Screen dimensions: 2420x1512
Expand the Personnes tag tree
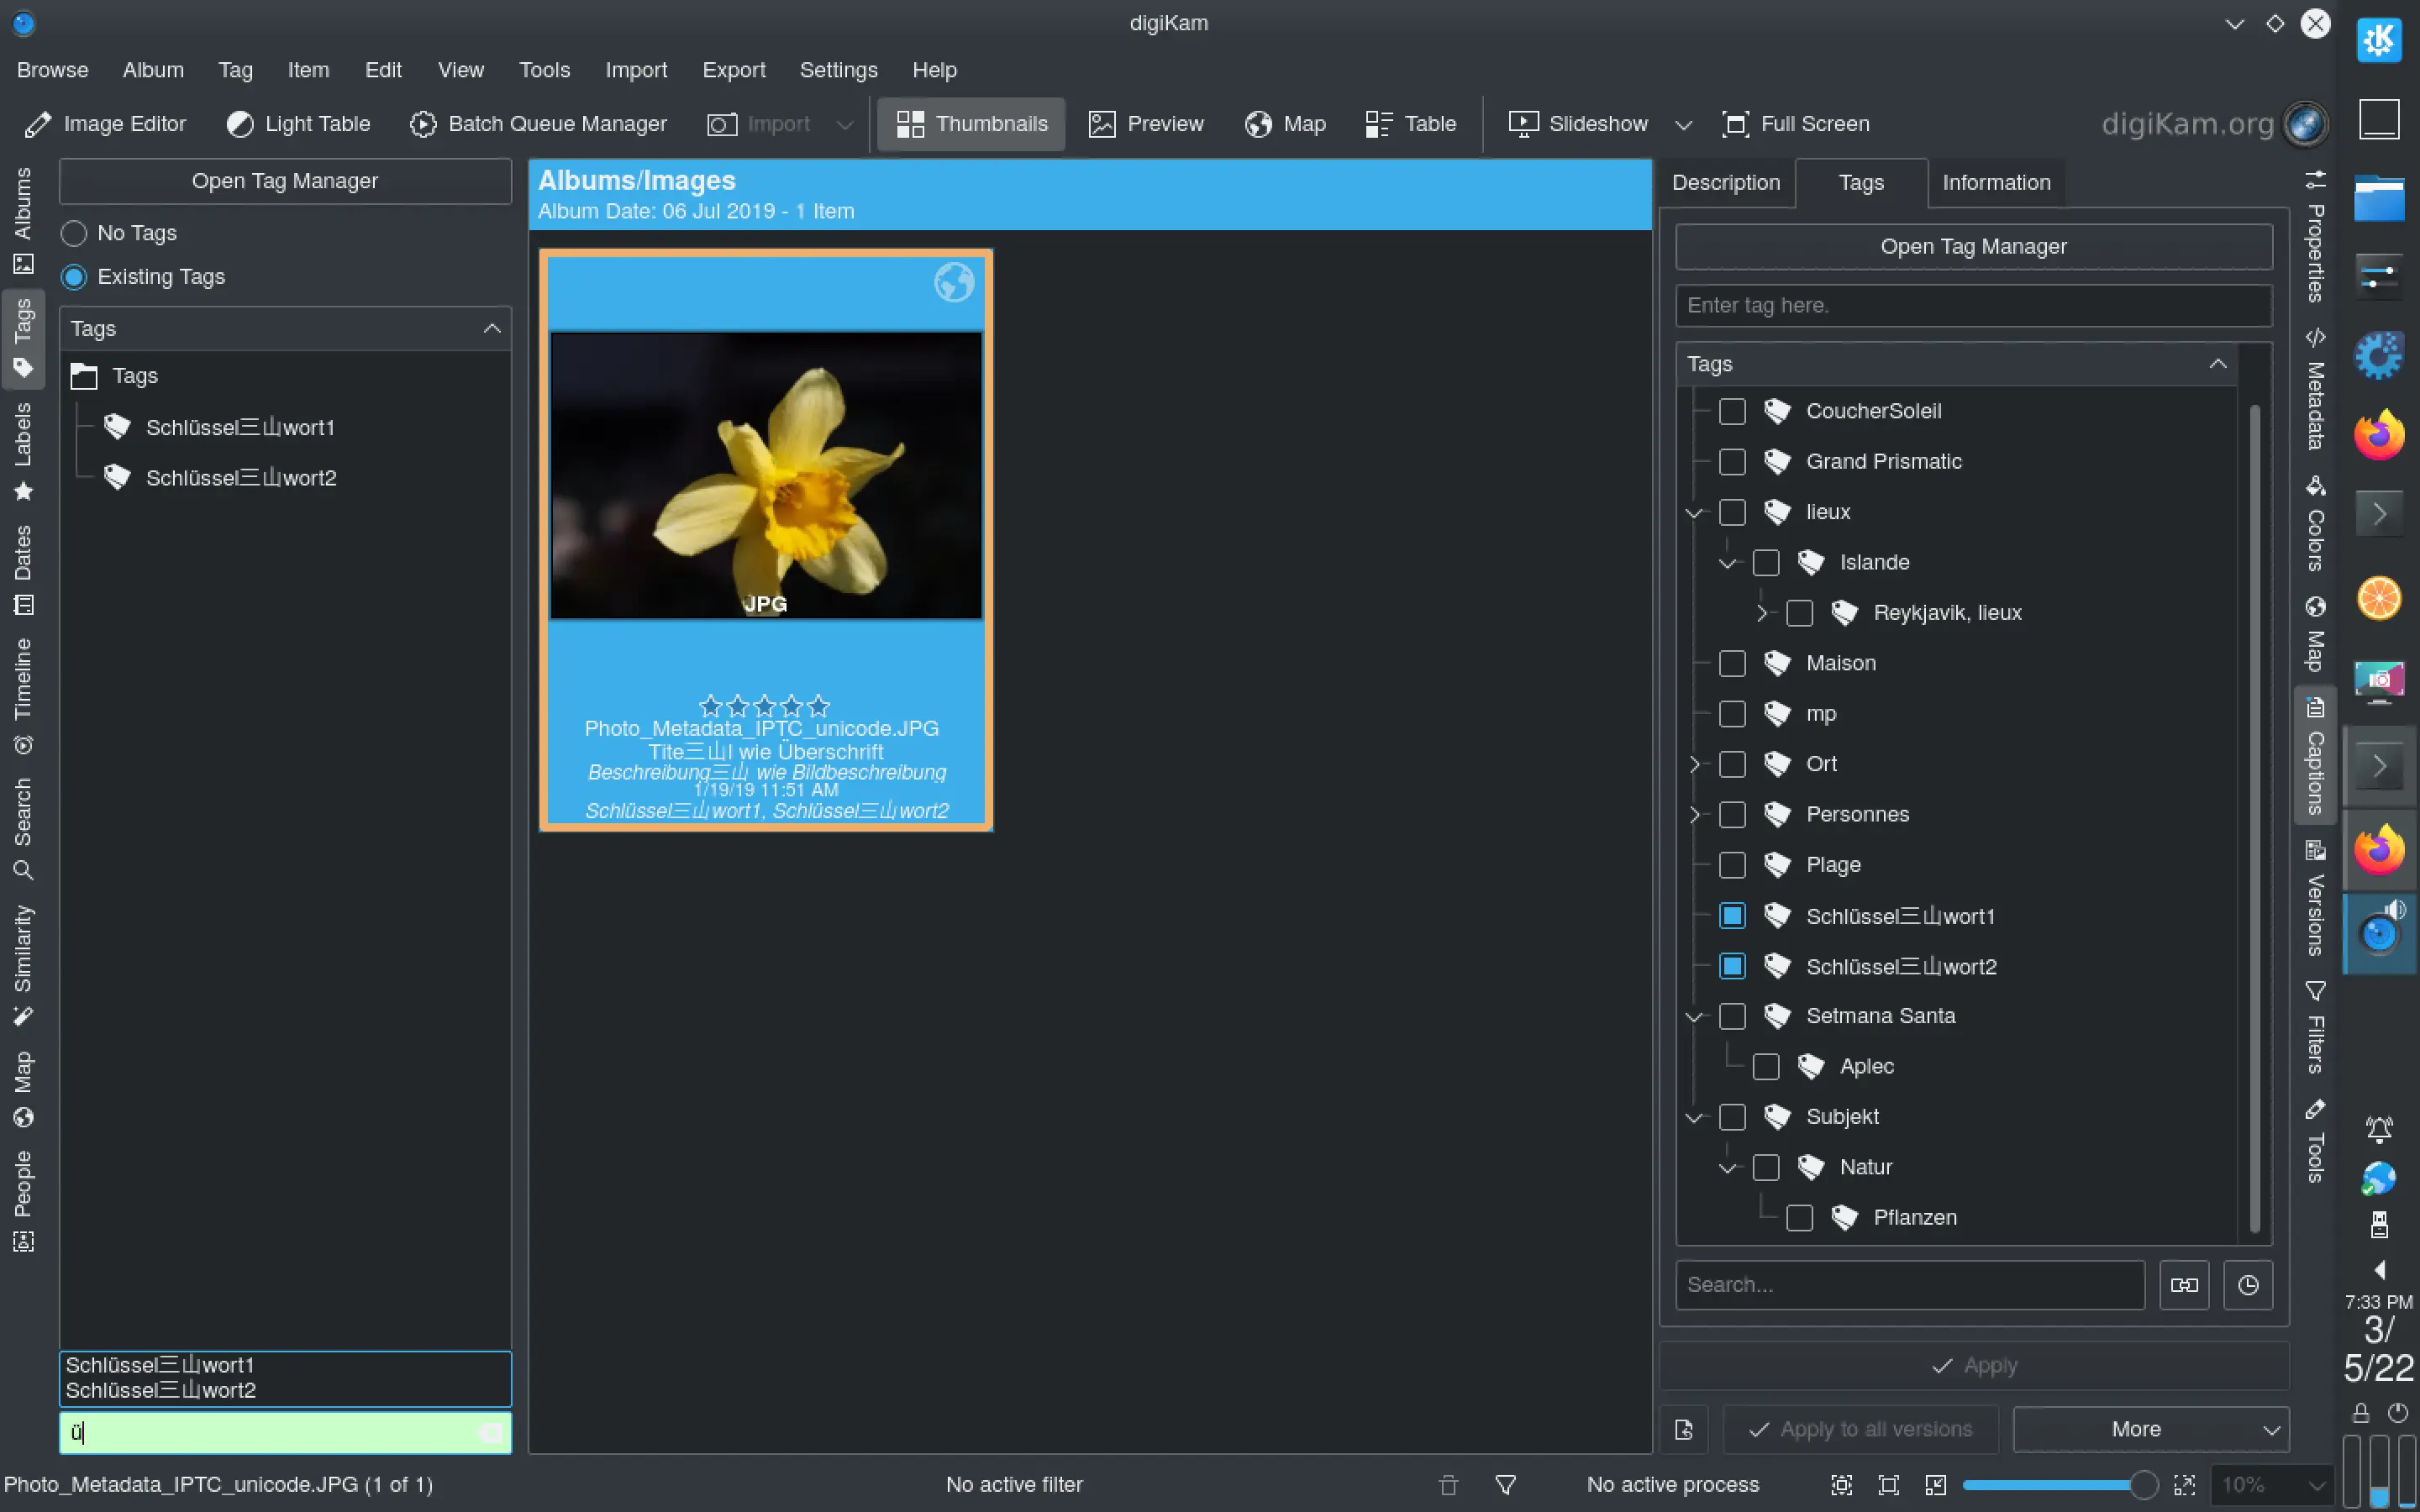click(x=1694, y=815)
